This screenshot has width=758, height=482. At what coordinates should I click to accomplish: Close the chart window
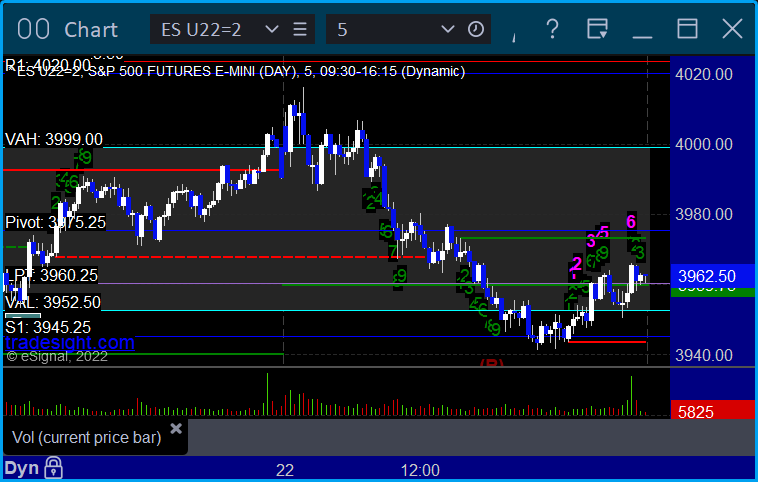point(732,29)
